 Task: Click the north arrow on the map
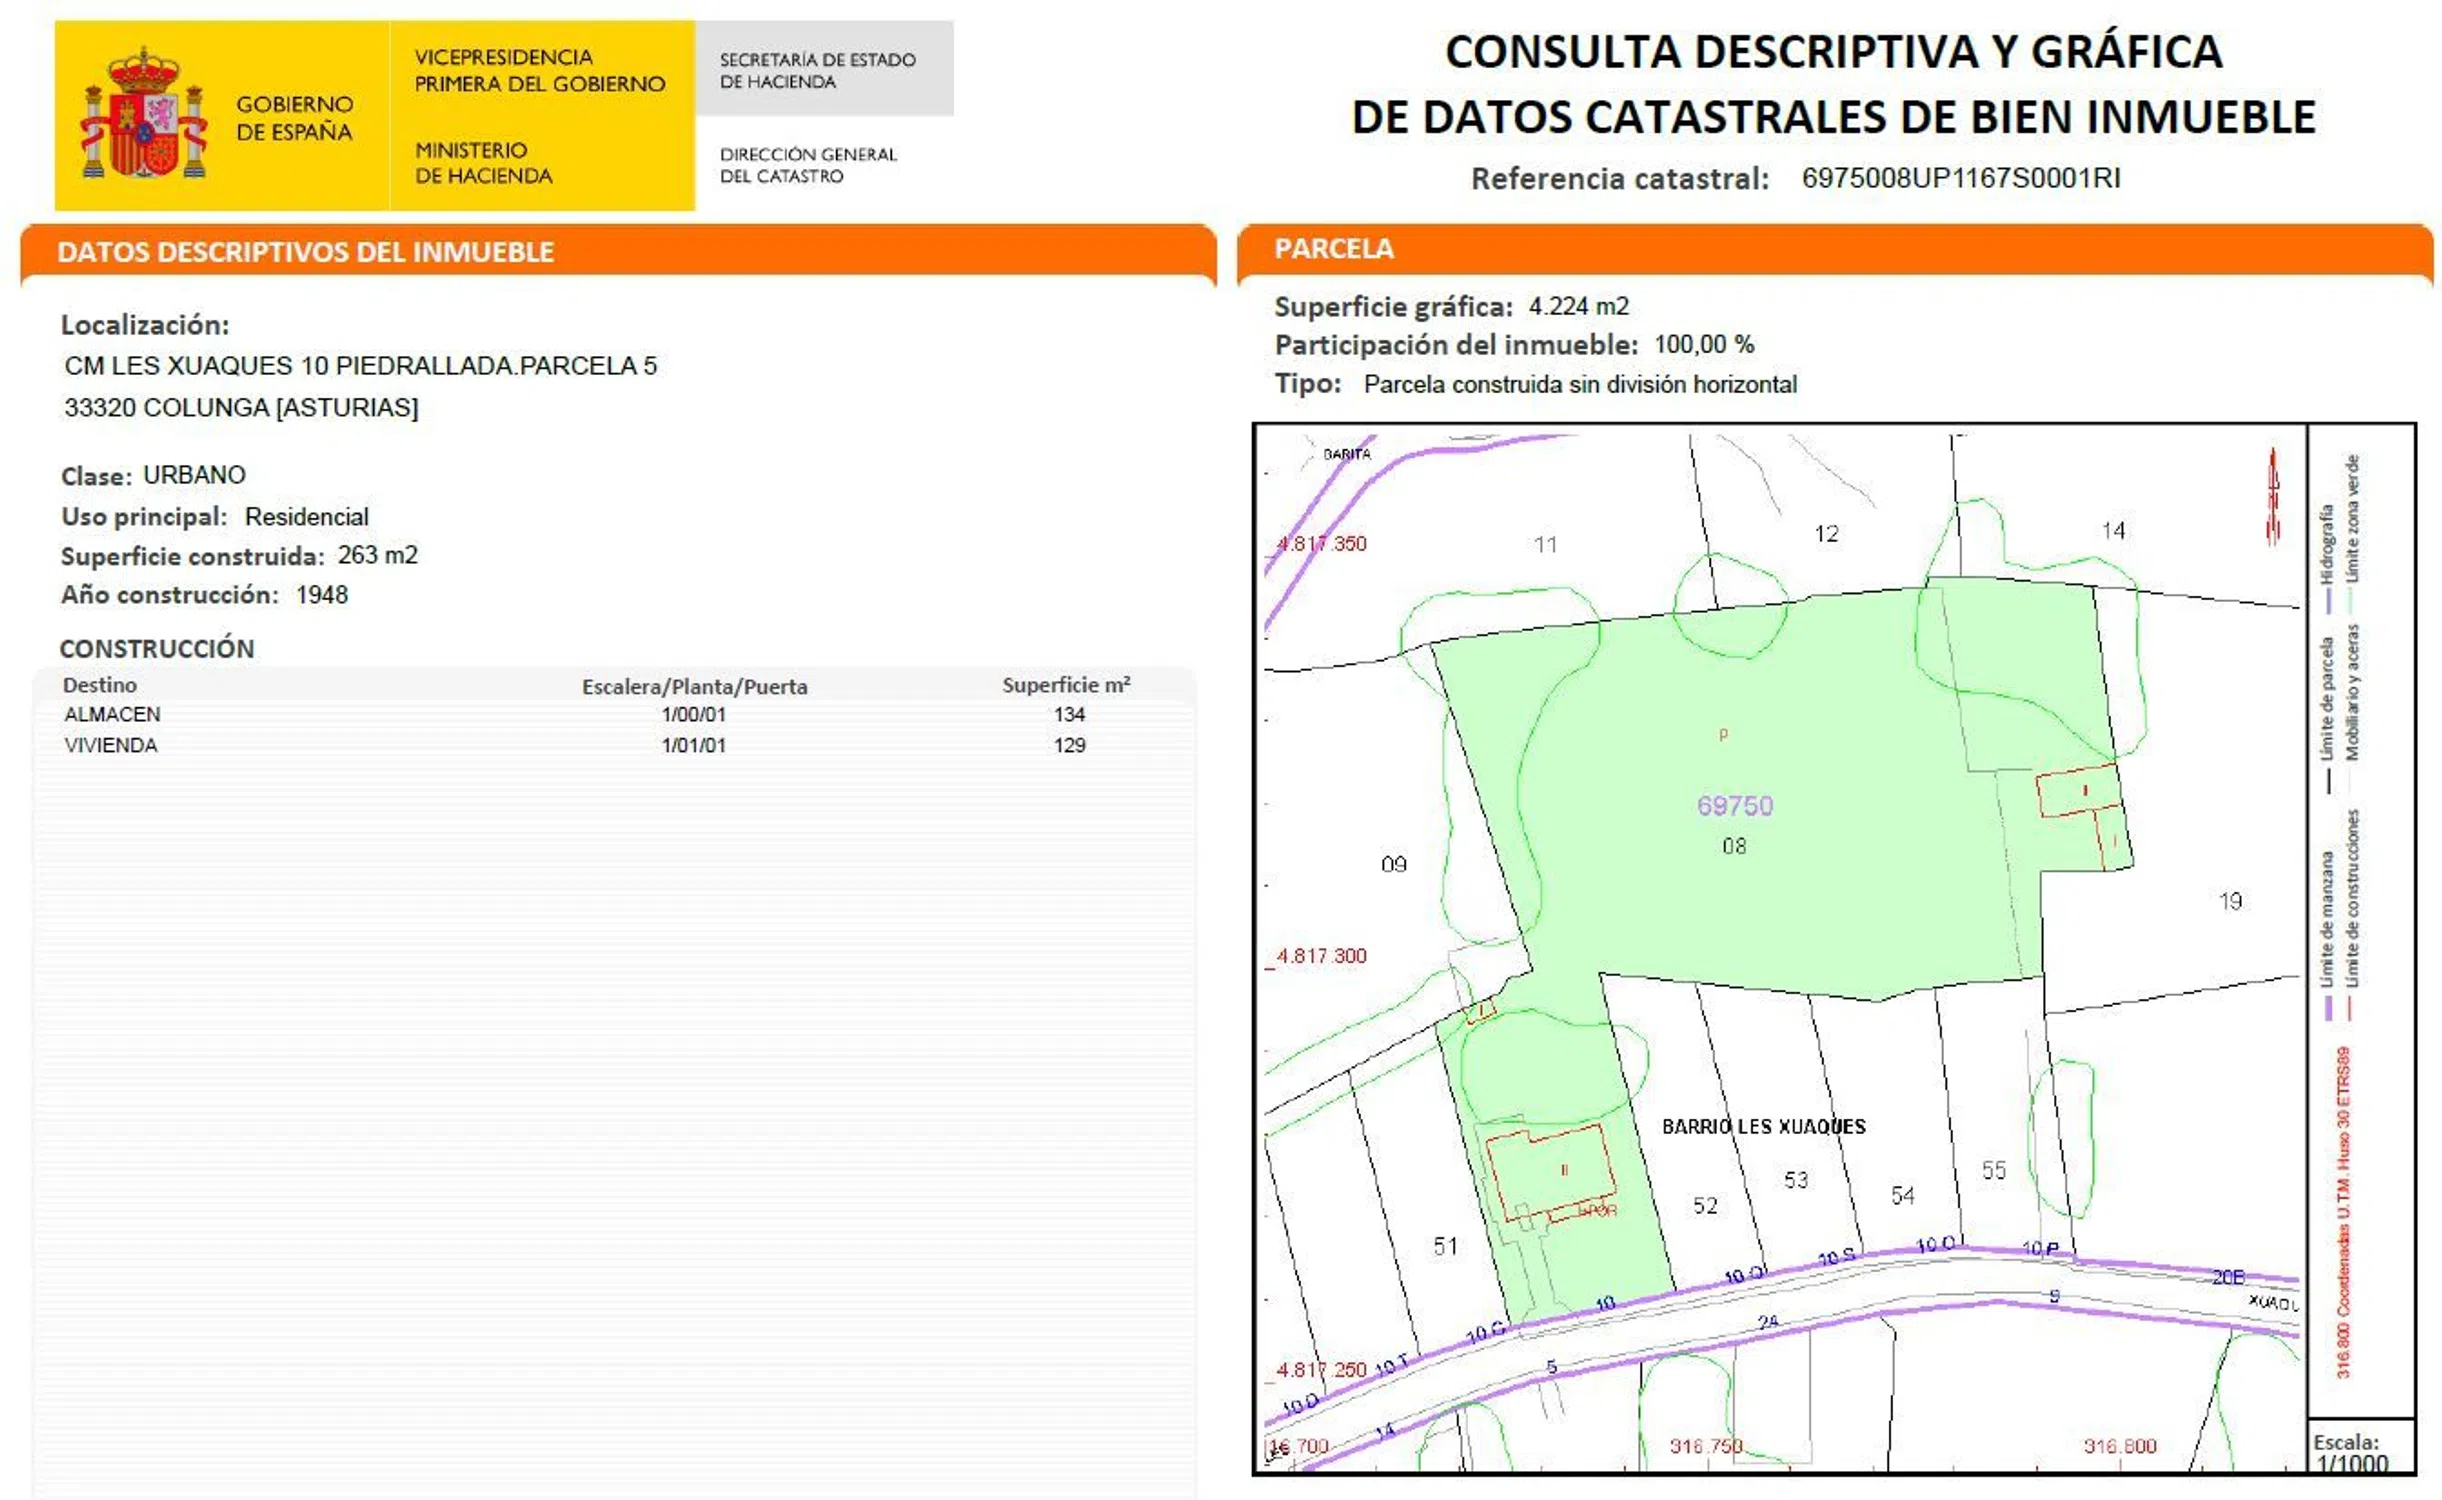pyautogui.click(x=2272, y=497)
